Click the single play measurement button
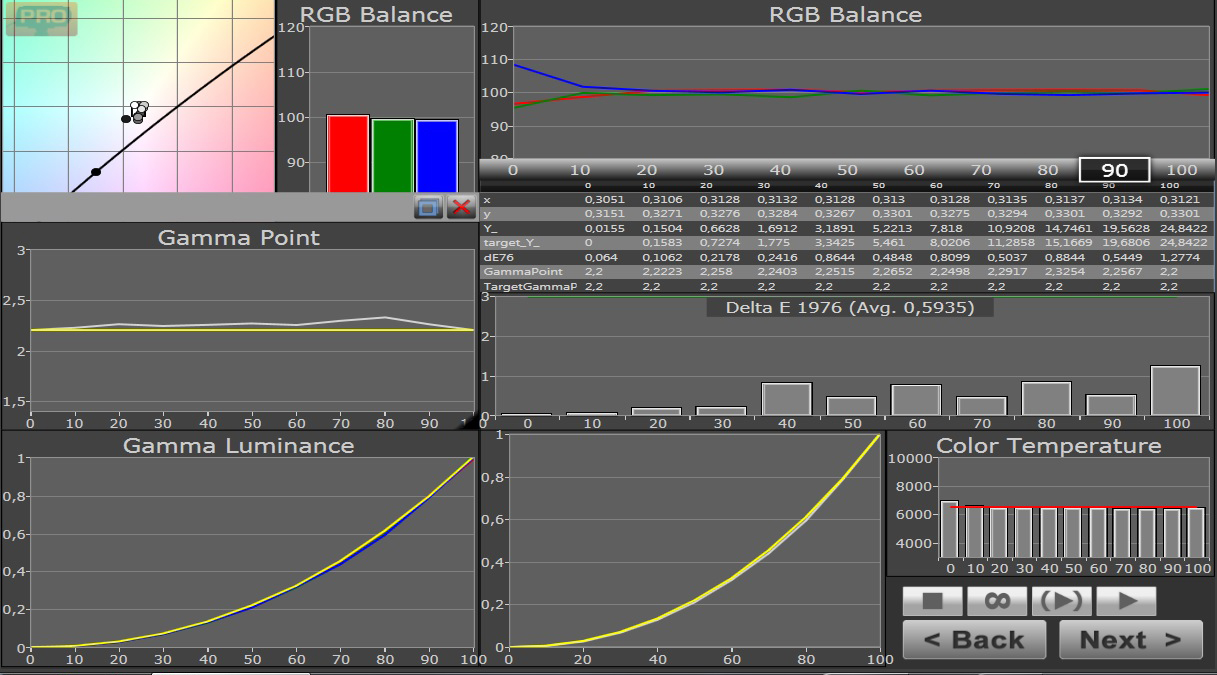The image size is (1217, 675). point(1126,601)
